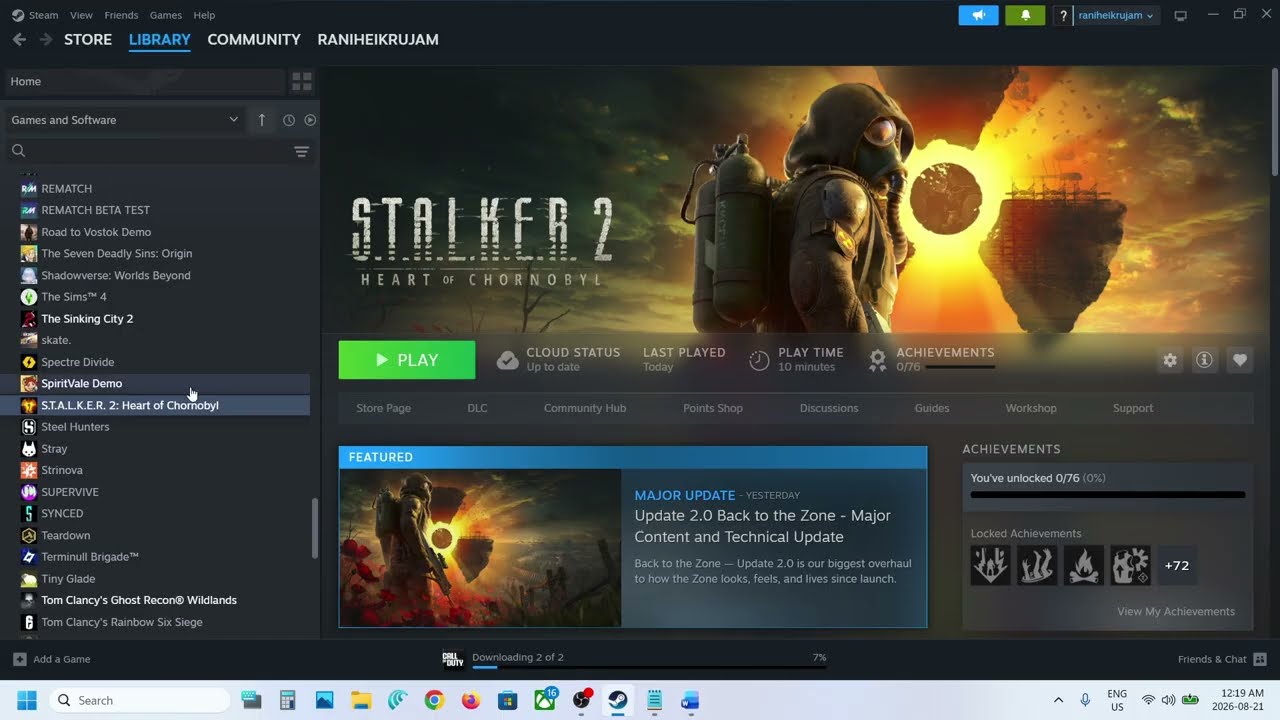Show game info with the info icon

tap(1205, 360)
